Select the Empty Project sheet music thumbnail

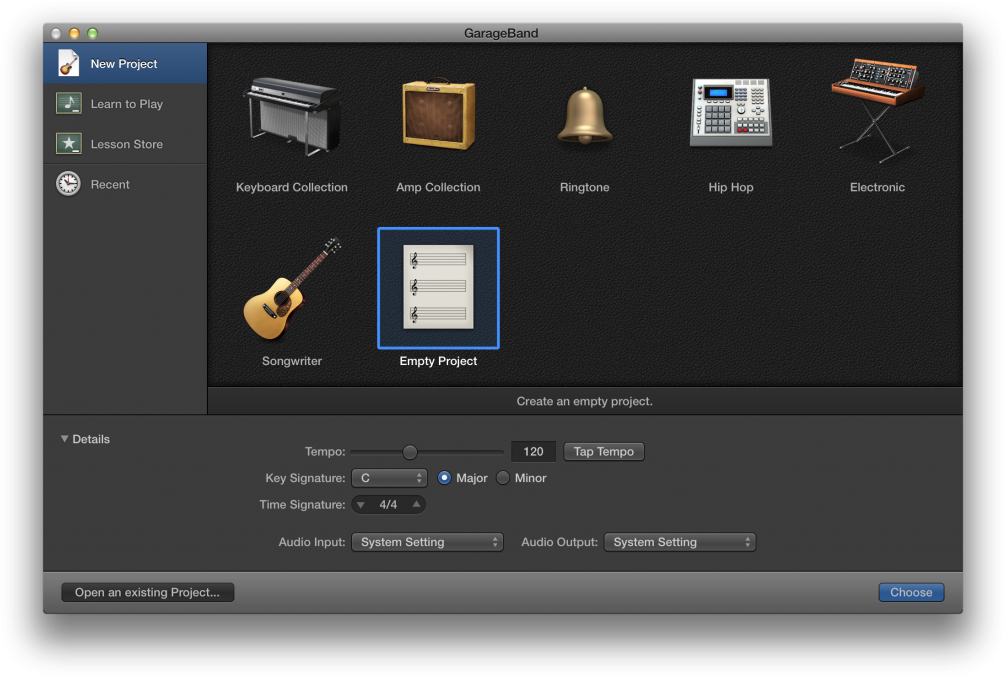coord(438,288)
